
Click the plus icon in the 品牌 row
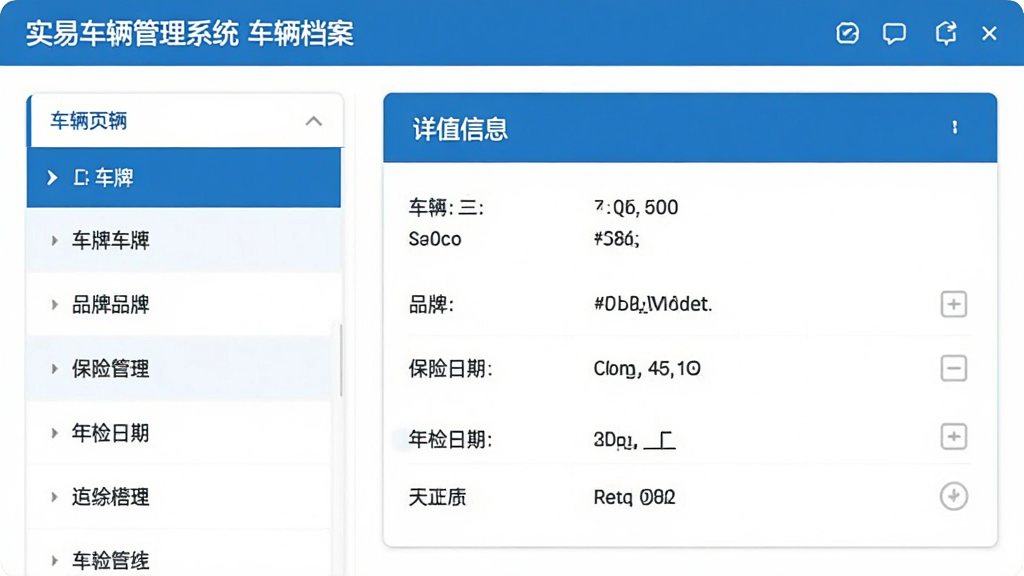953,304
